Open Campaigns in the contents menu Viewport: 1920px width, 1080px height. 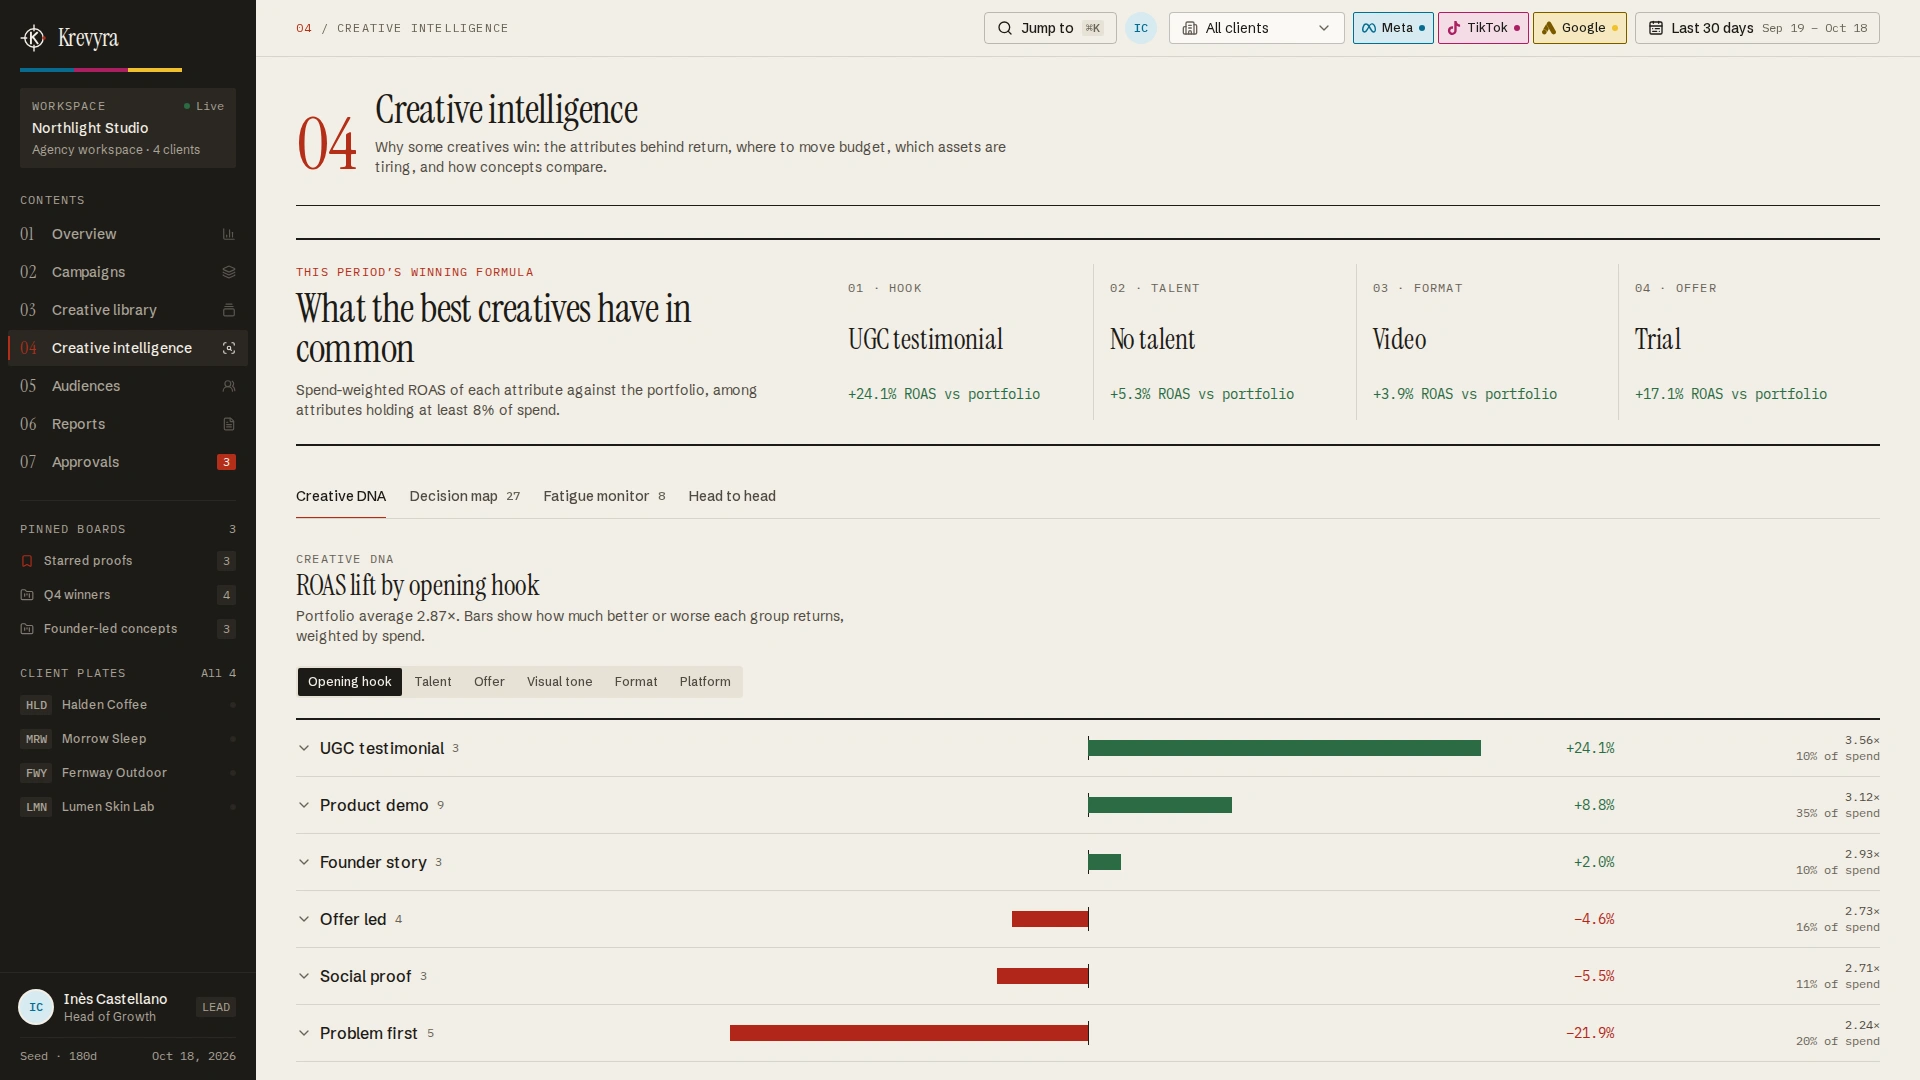(128, 272)
